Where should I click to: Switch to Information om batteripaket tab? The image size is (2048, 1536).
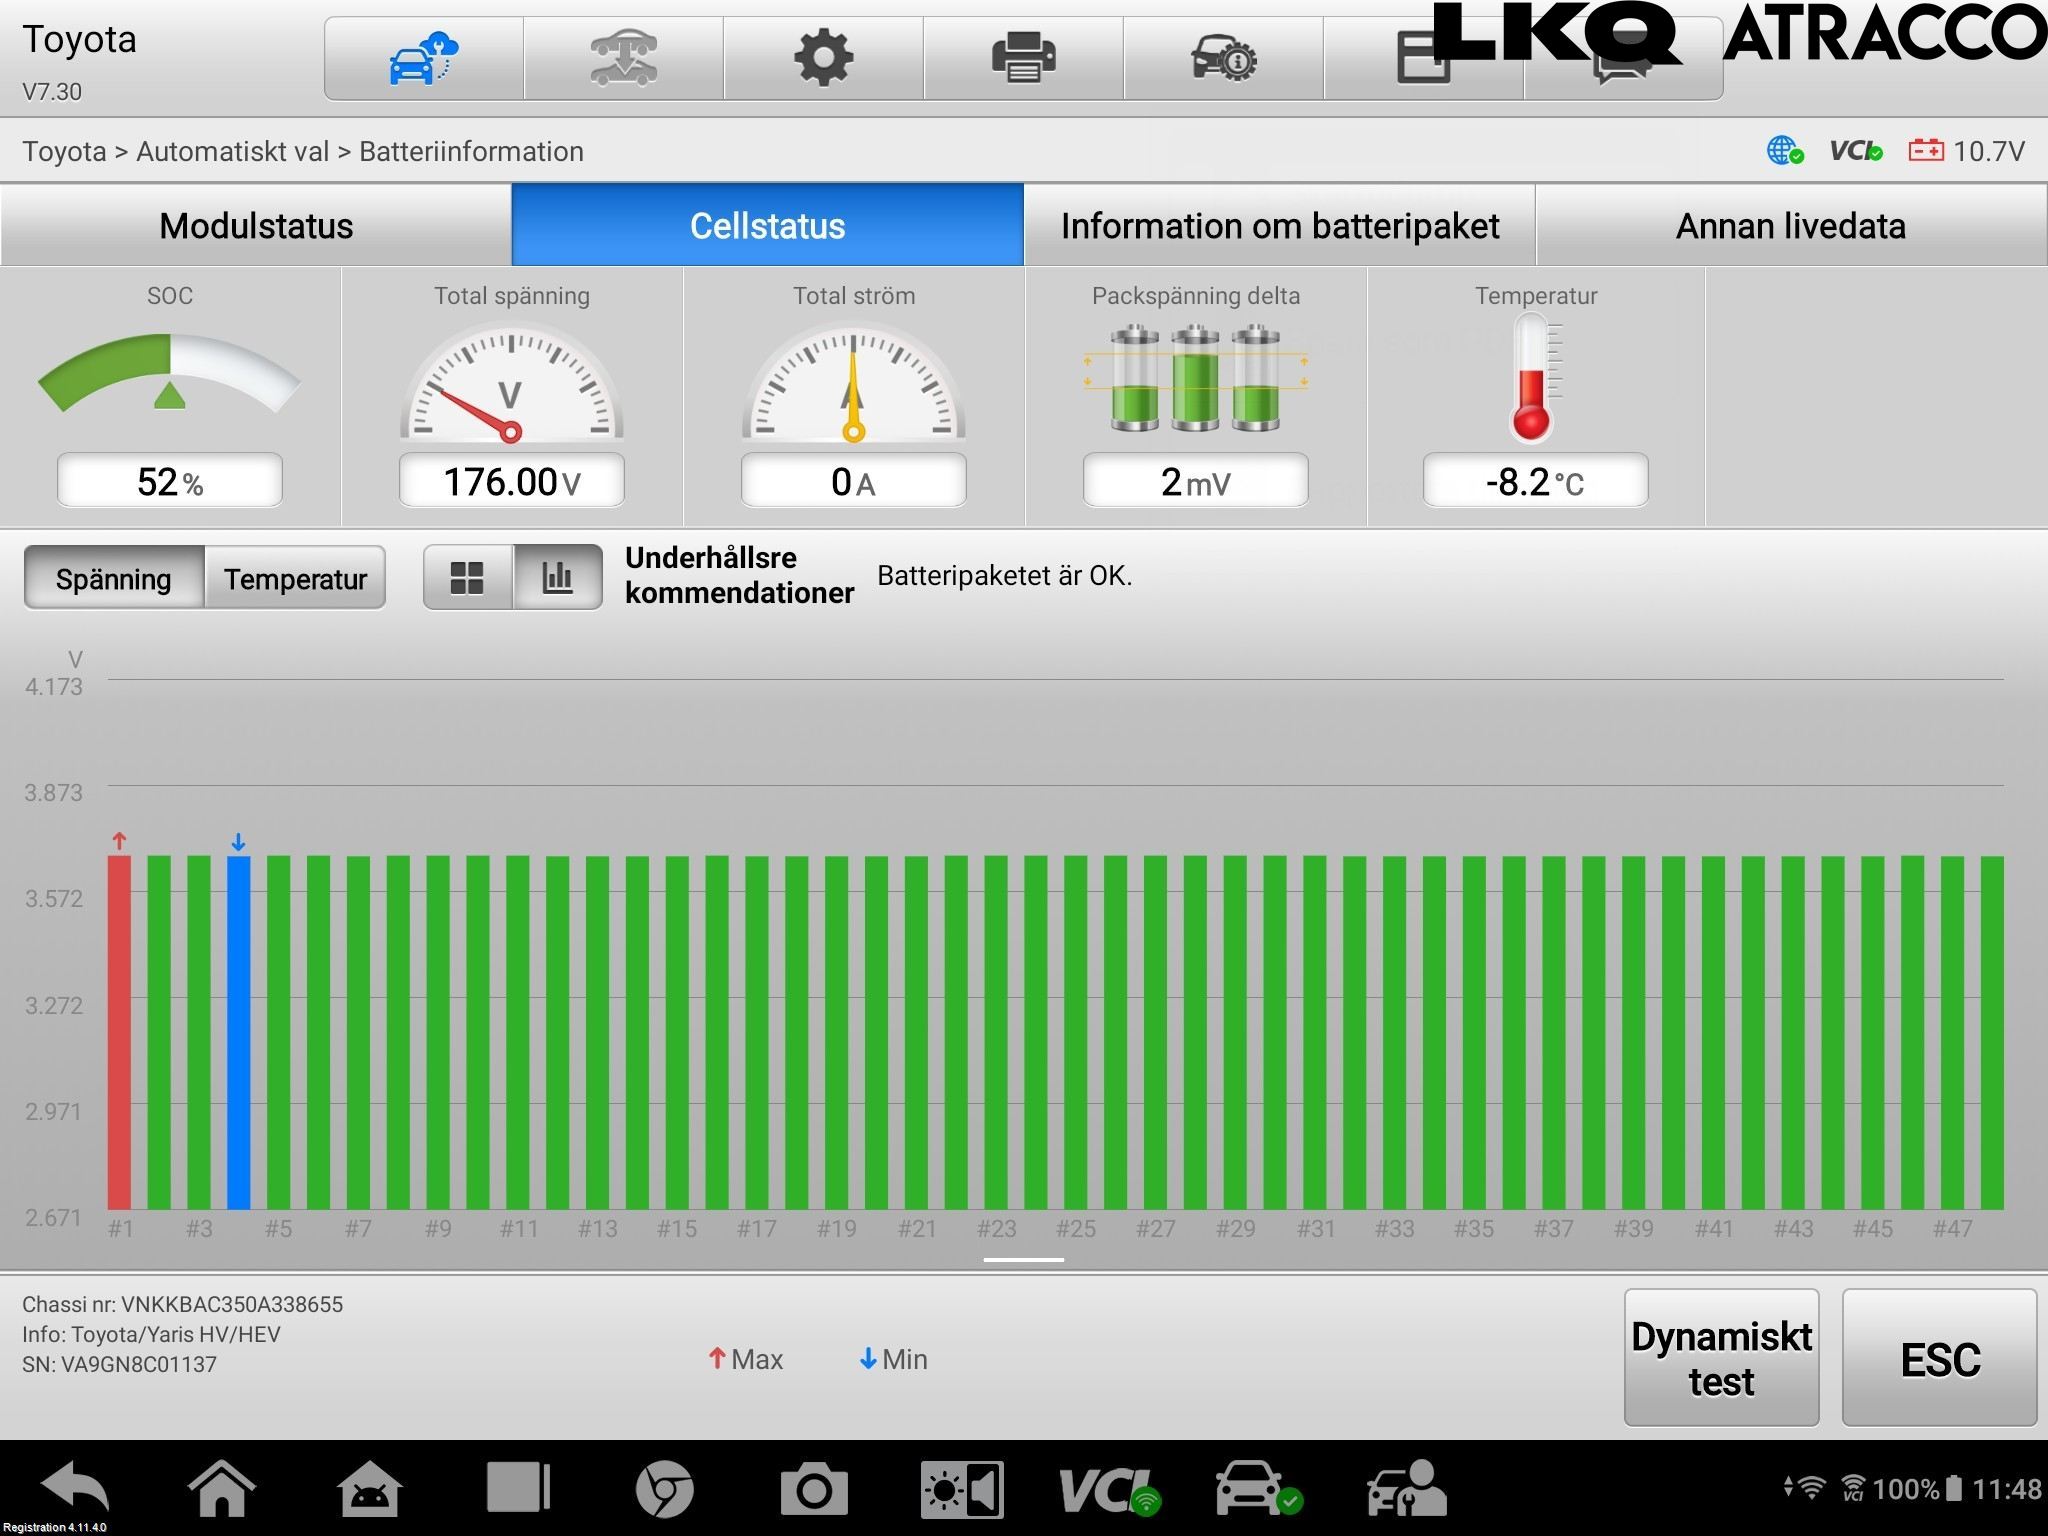[1279, 226]
